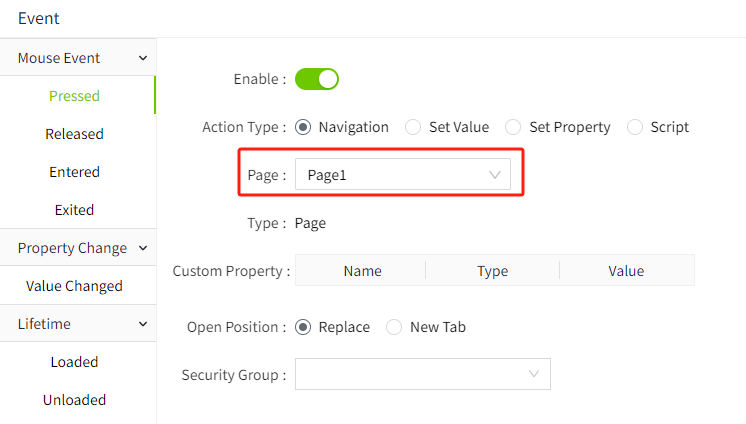Collapse the Lifetime section chevron

tap(143, 324)
